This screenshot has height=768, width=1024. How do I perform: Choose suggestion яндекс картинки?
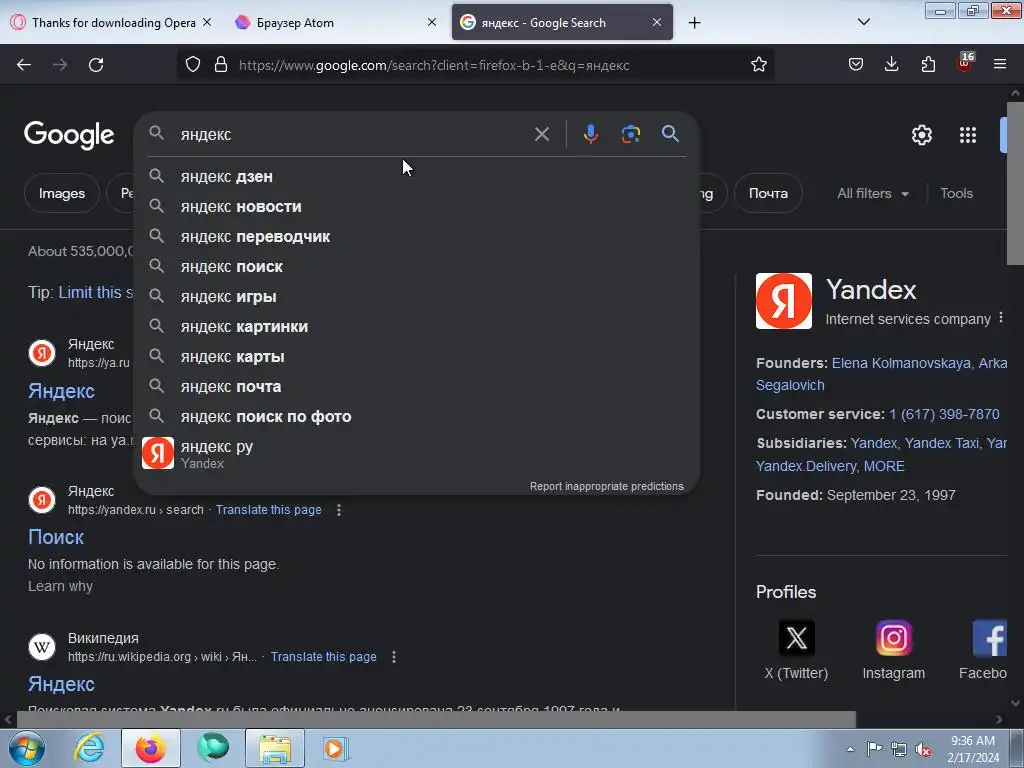[417, 327]
